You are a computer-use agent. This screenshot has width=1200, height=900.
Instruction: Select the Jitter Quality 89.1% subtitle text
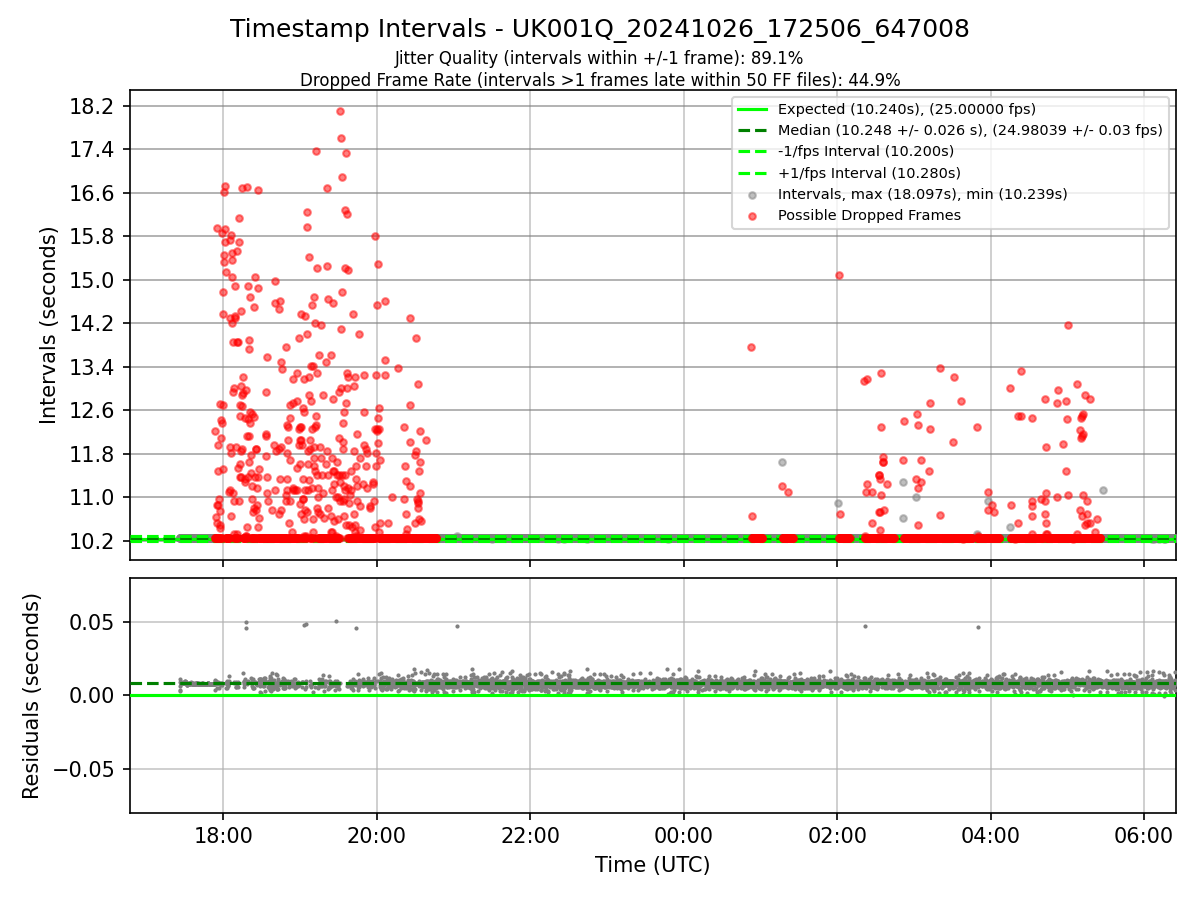click(599, 59)
